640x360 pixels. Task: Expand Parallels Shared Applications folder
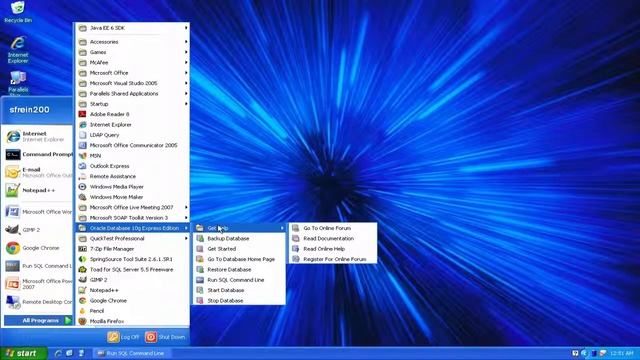133,93
